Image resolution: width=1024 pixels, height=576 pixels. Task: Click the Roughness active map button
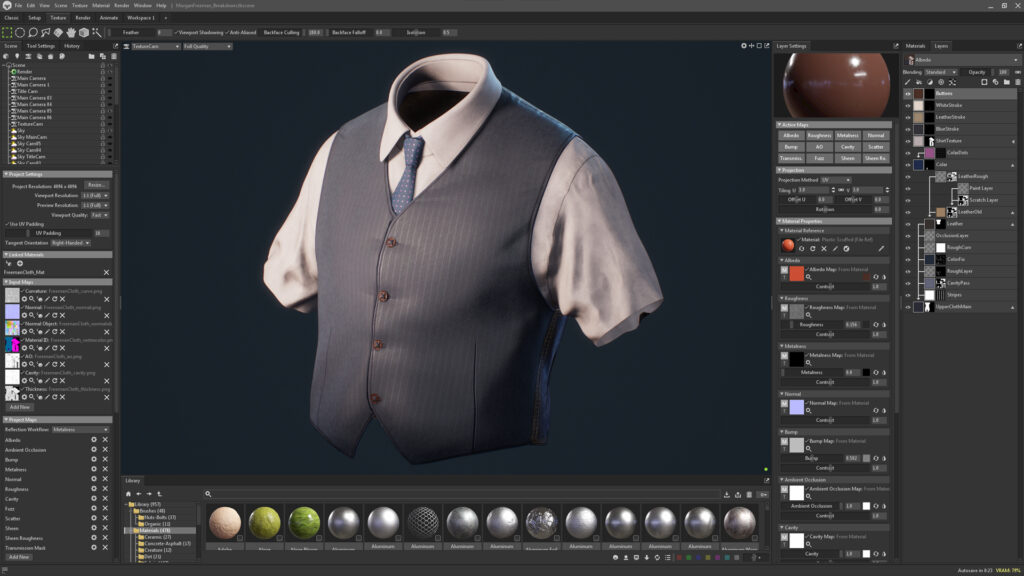[x=819, y=135]
